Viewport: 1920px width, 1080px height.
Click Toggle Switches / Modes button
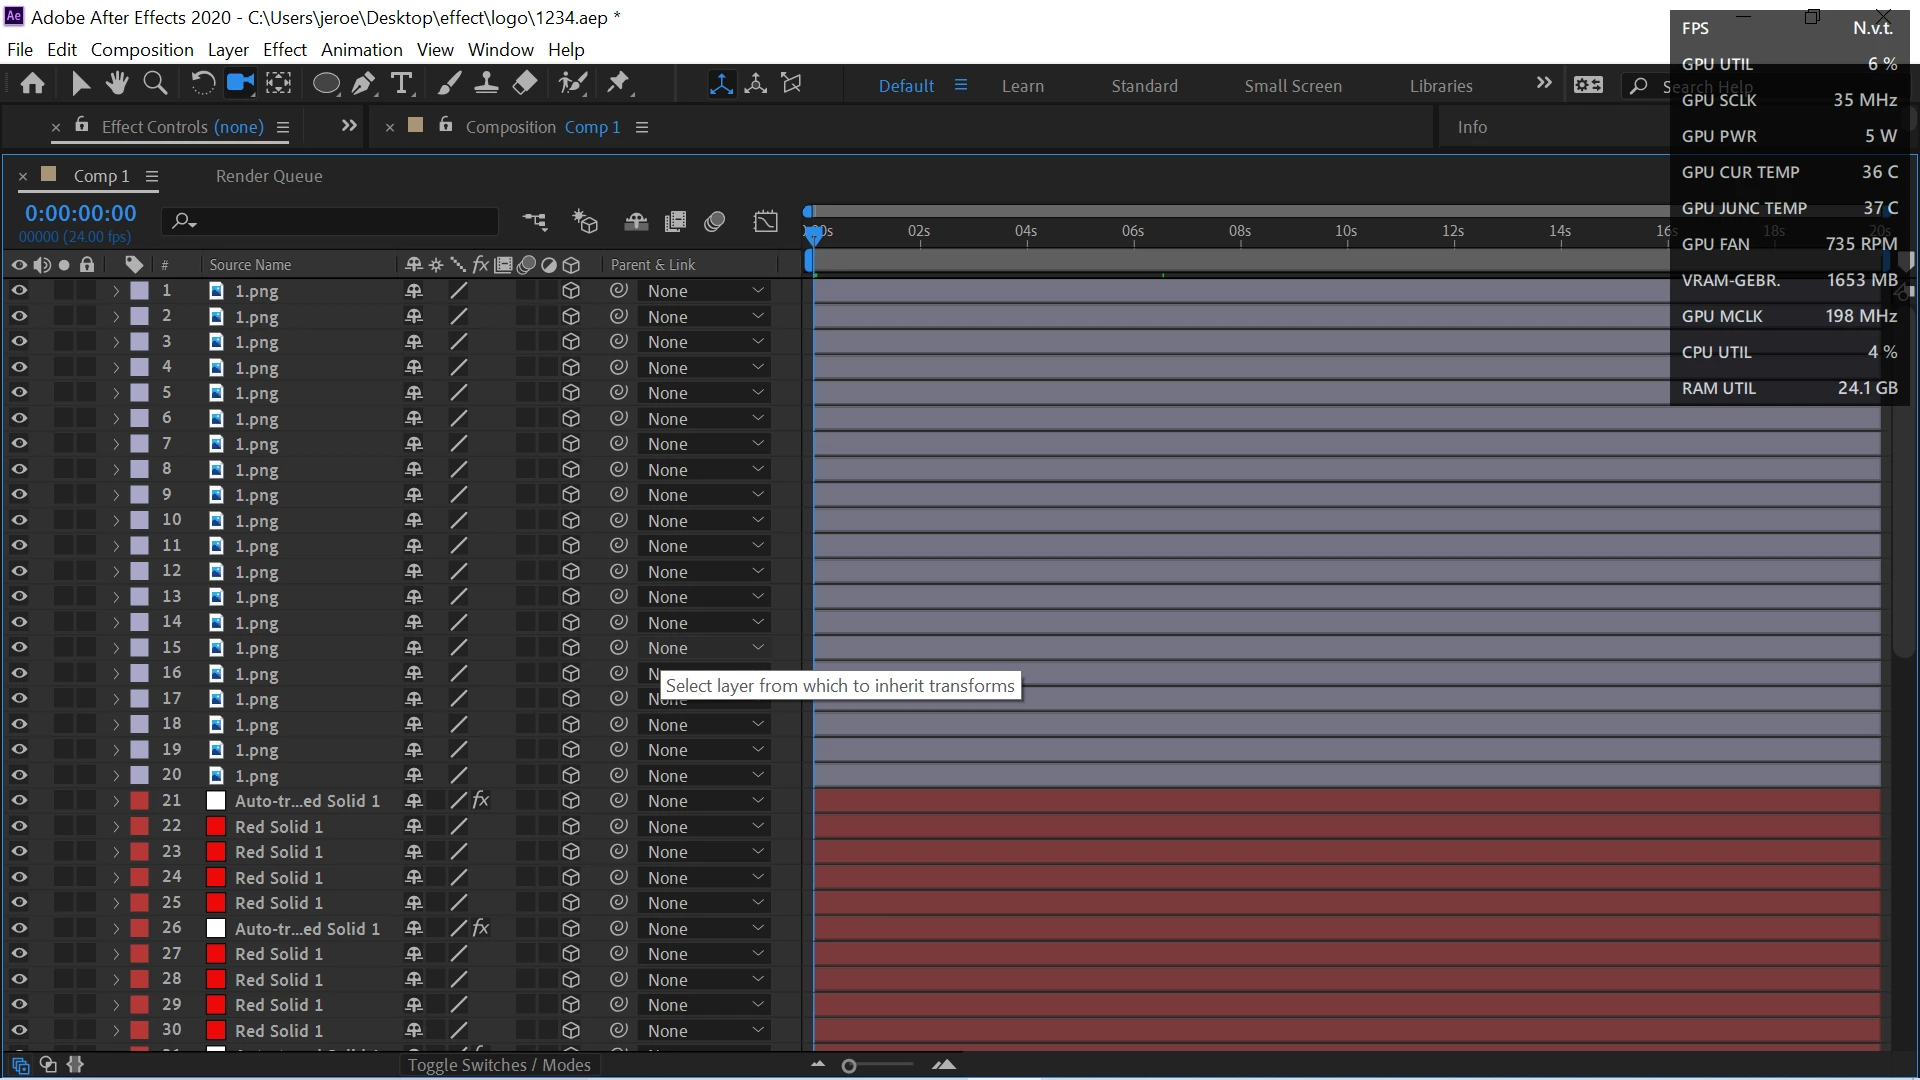[x=499, y=1065]
